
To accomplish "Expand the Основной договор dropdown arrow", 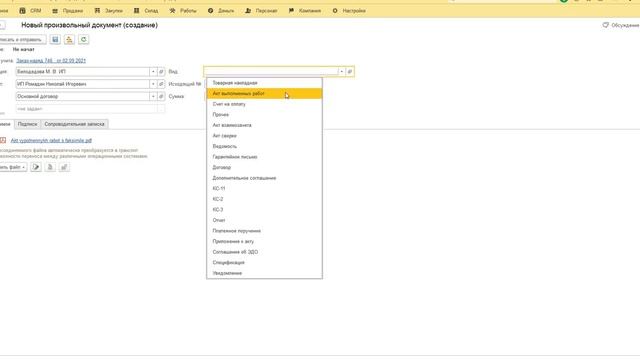I will coord(153,96).
